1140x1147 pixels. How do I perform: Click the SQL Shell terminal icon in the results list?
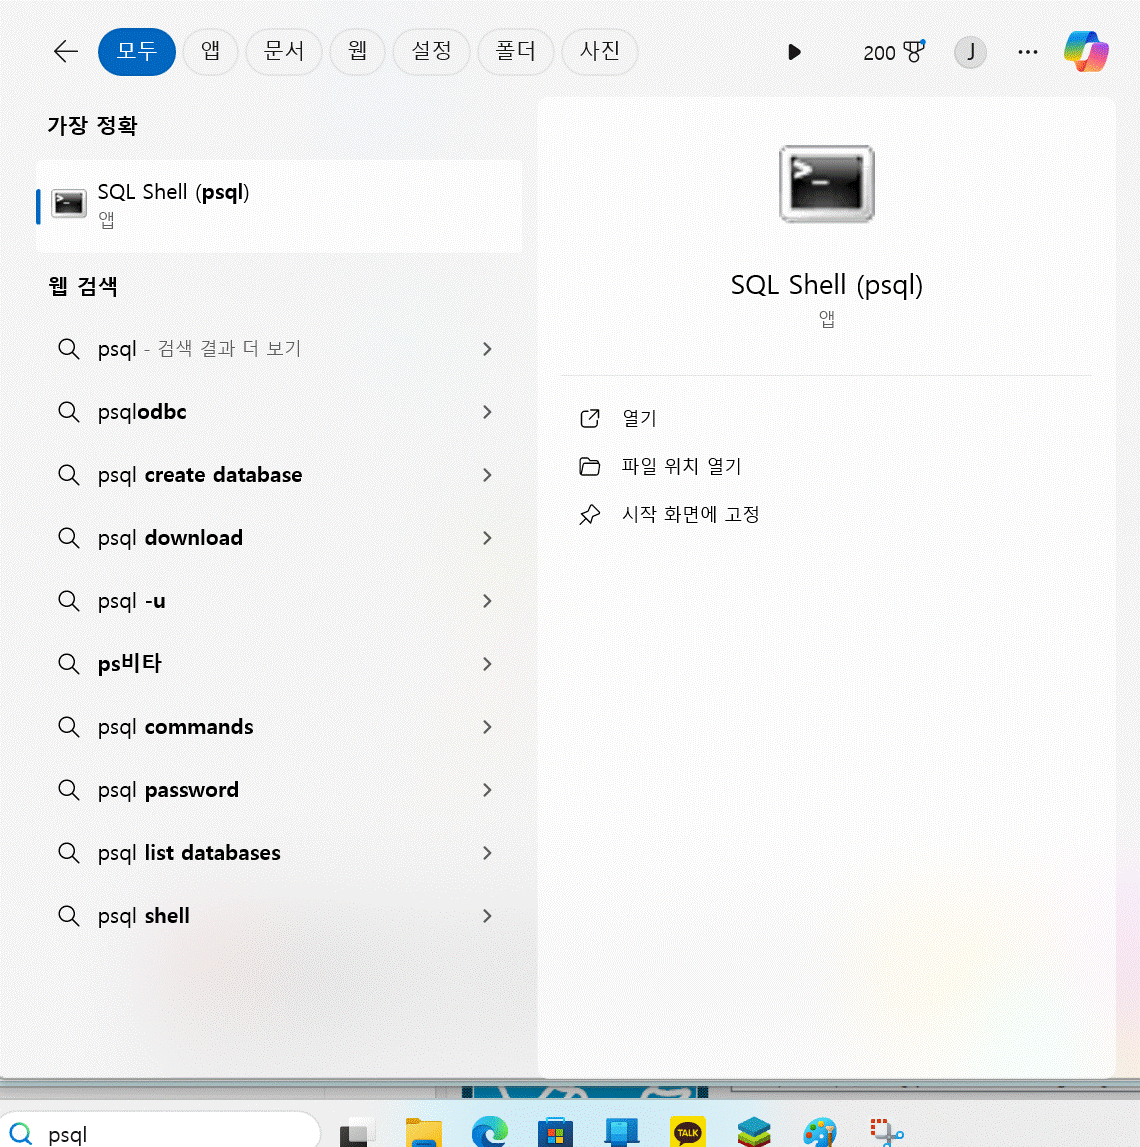pyautogui.click(x=69, y=203)
